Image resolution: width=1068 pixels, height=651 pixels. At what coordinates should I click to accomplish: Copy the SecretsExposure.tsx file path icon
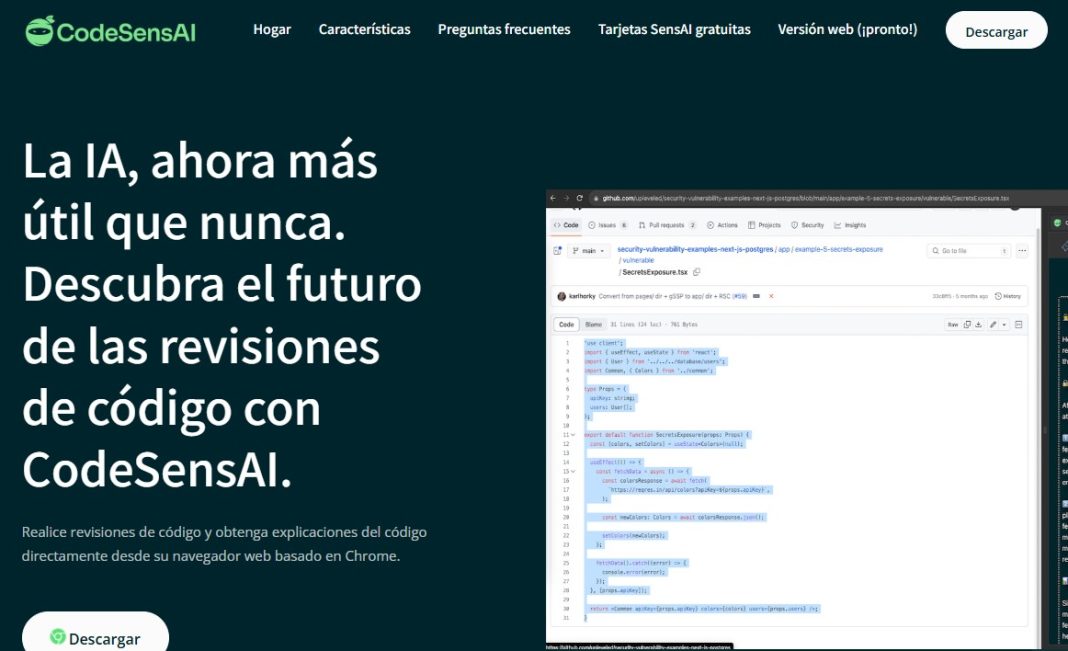[x=698, y=272]
